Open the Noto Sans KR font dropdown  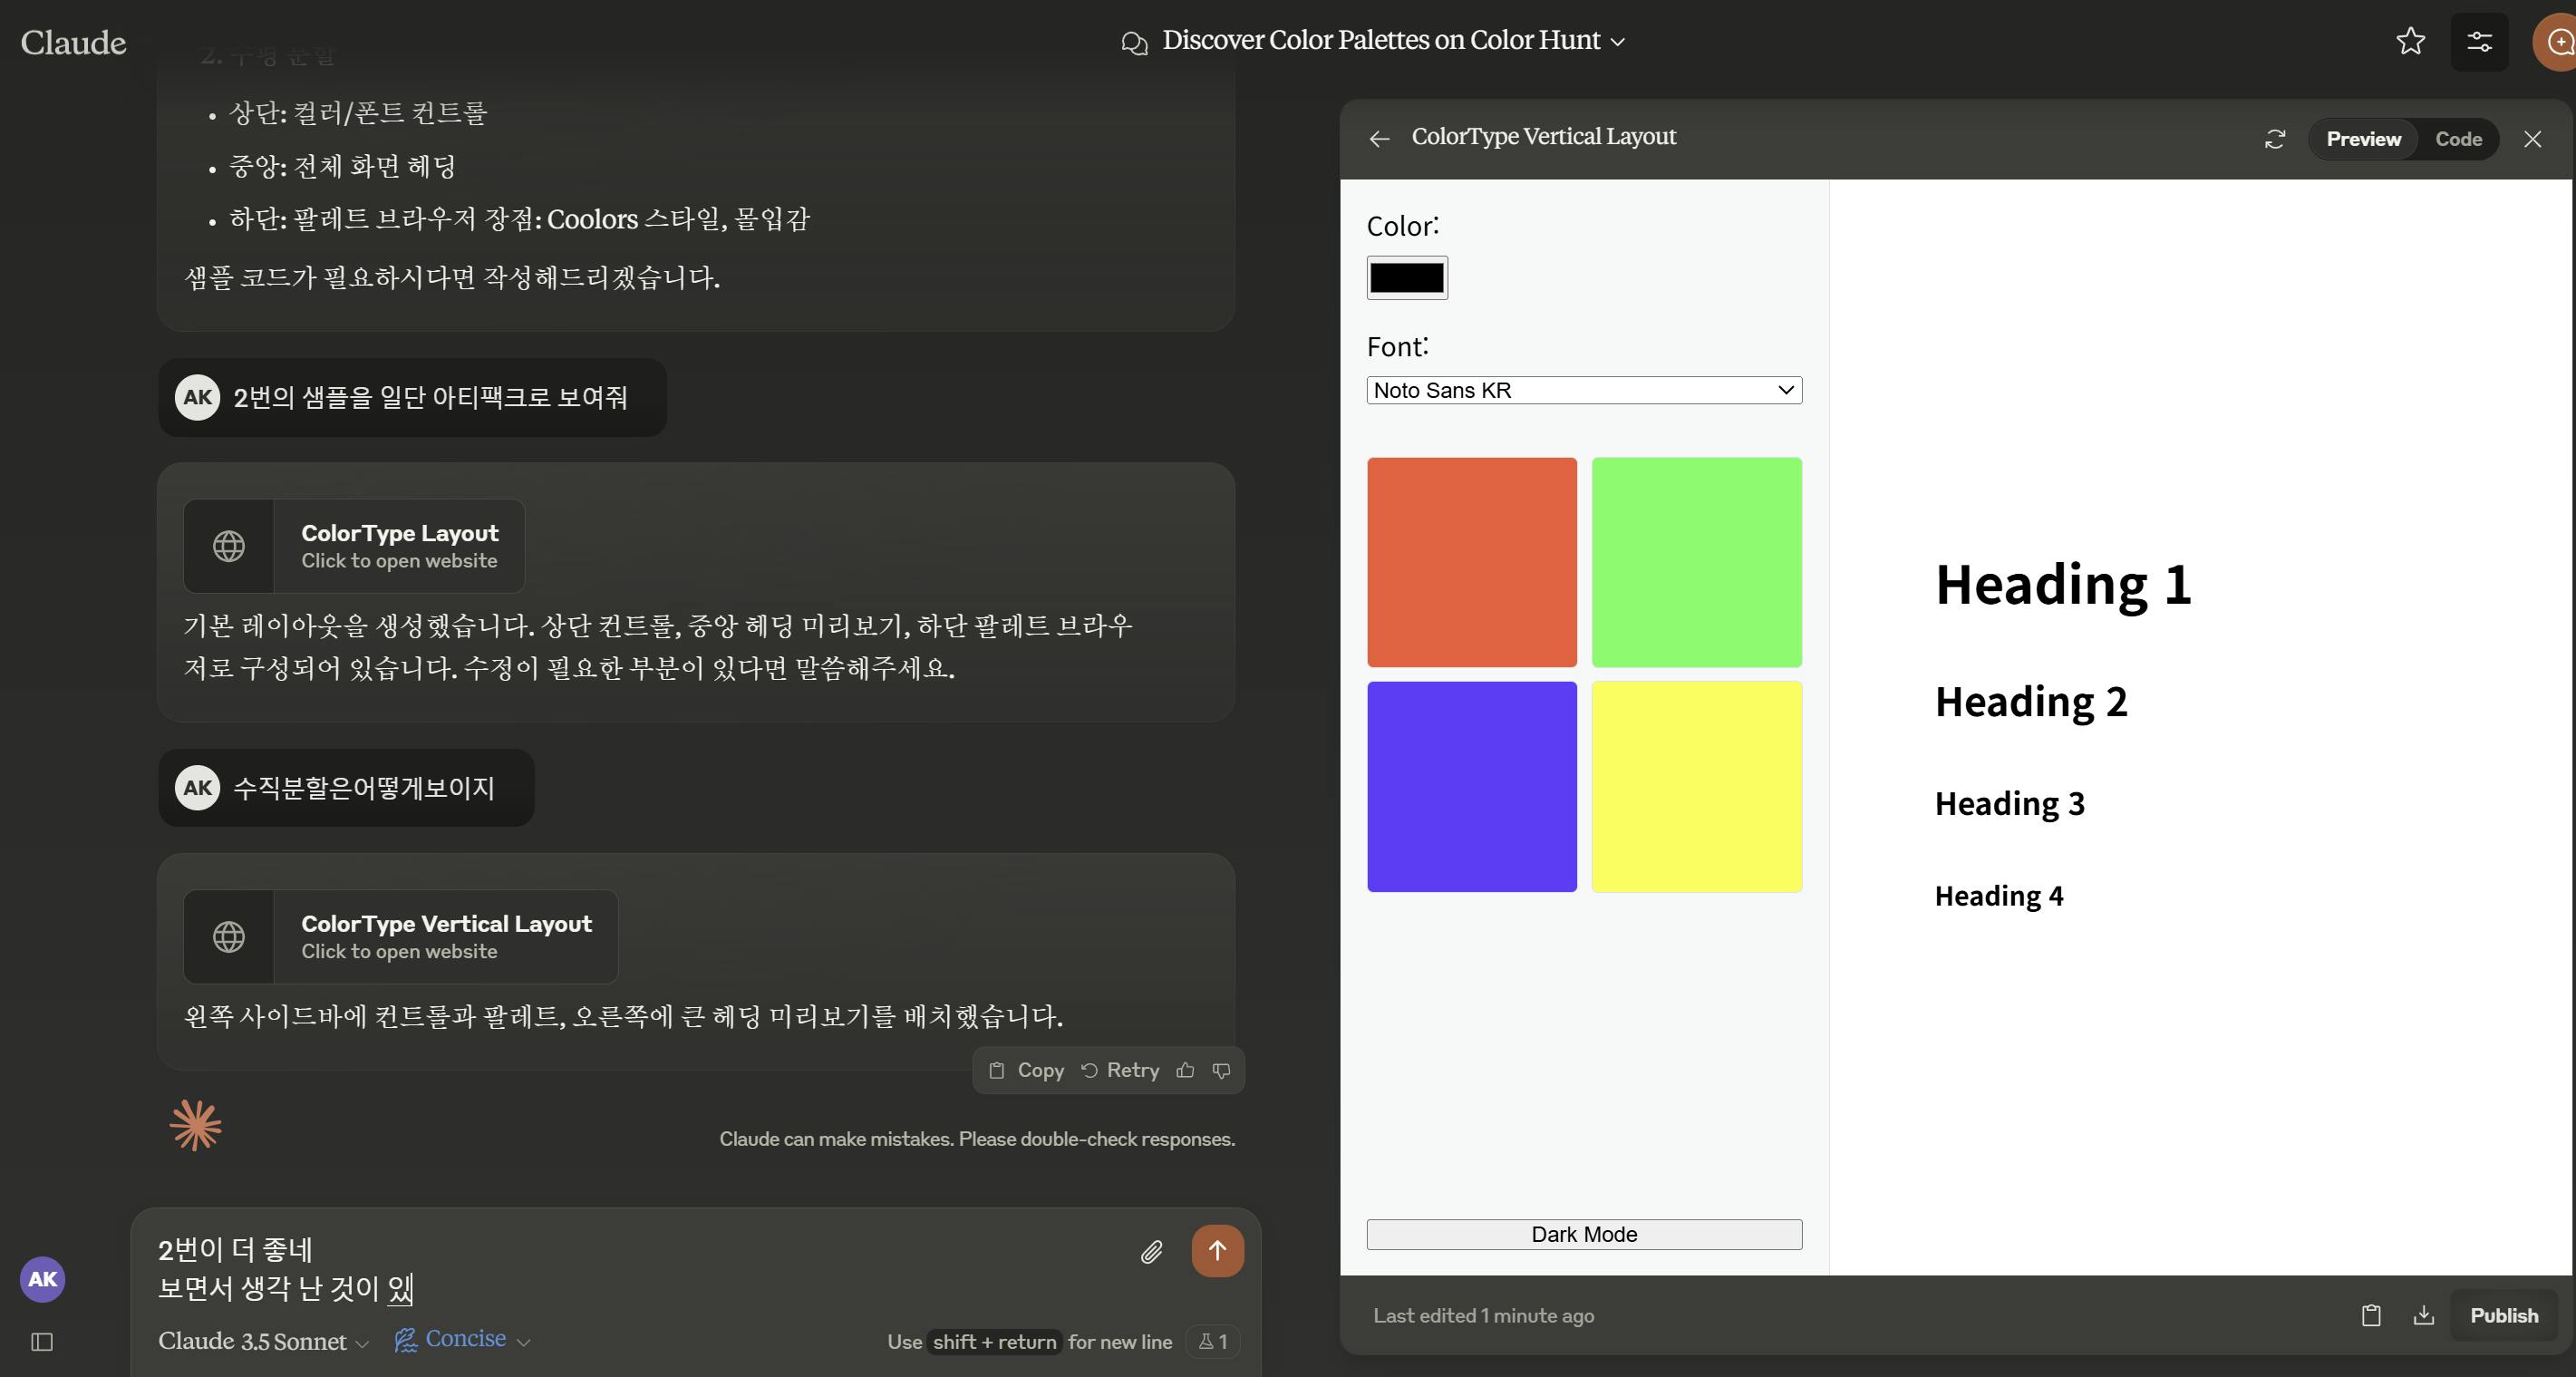pos(1583,390)
